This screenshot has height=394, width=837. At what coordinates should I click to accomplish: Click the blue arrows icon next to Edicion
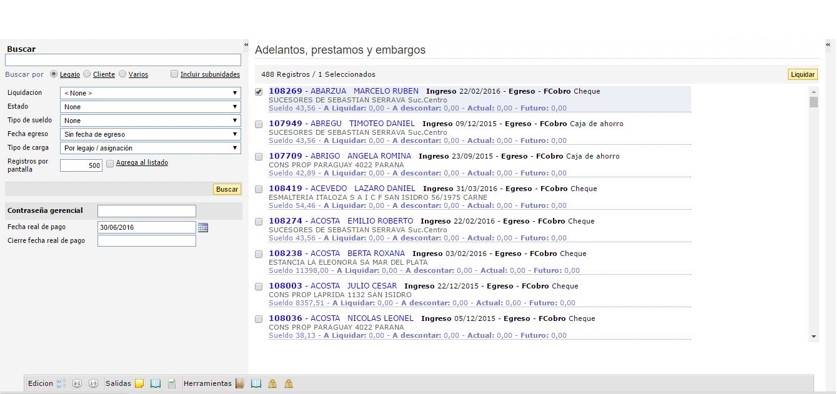pos(60,383)
